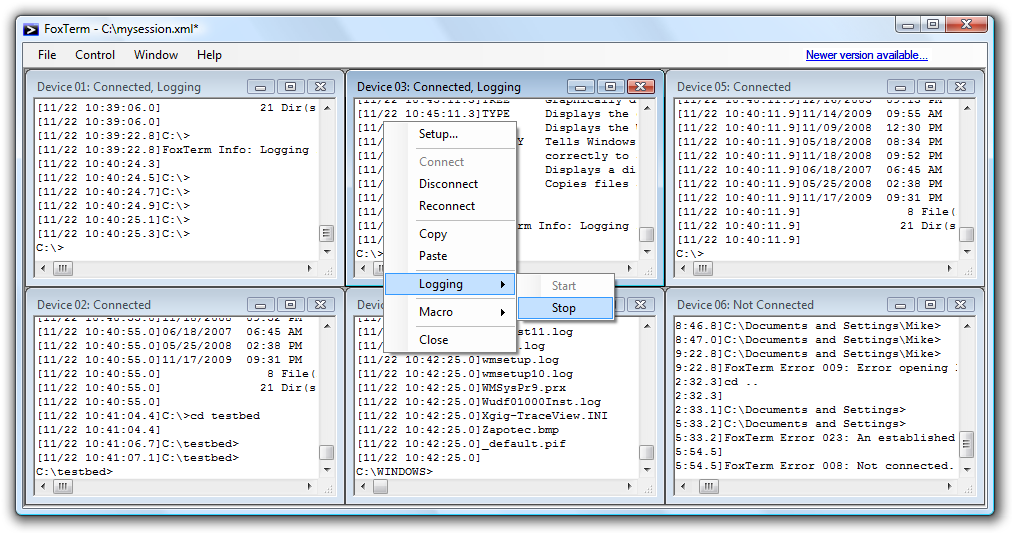Viewport: 1012px width, 533px height.
Task: Expand the Macro submenu
Action: click(450, 312)
